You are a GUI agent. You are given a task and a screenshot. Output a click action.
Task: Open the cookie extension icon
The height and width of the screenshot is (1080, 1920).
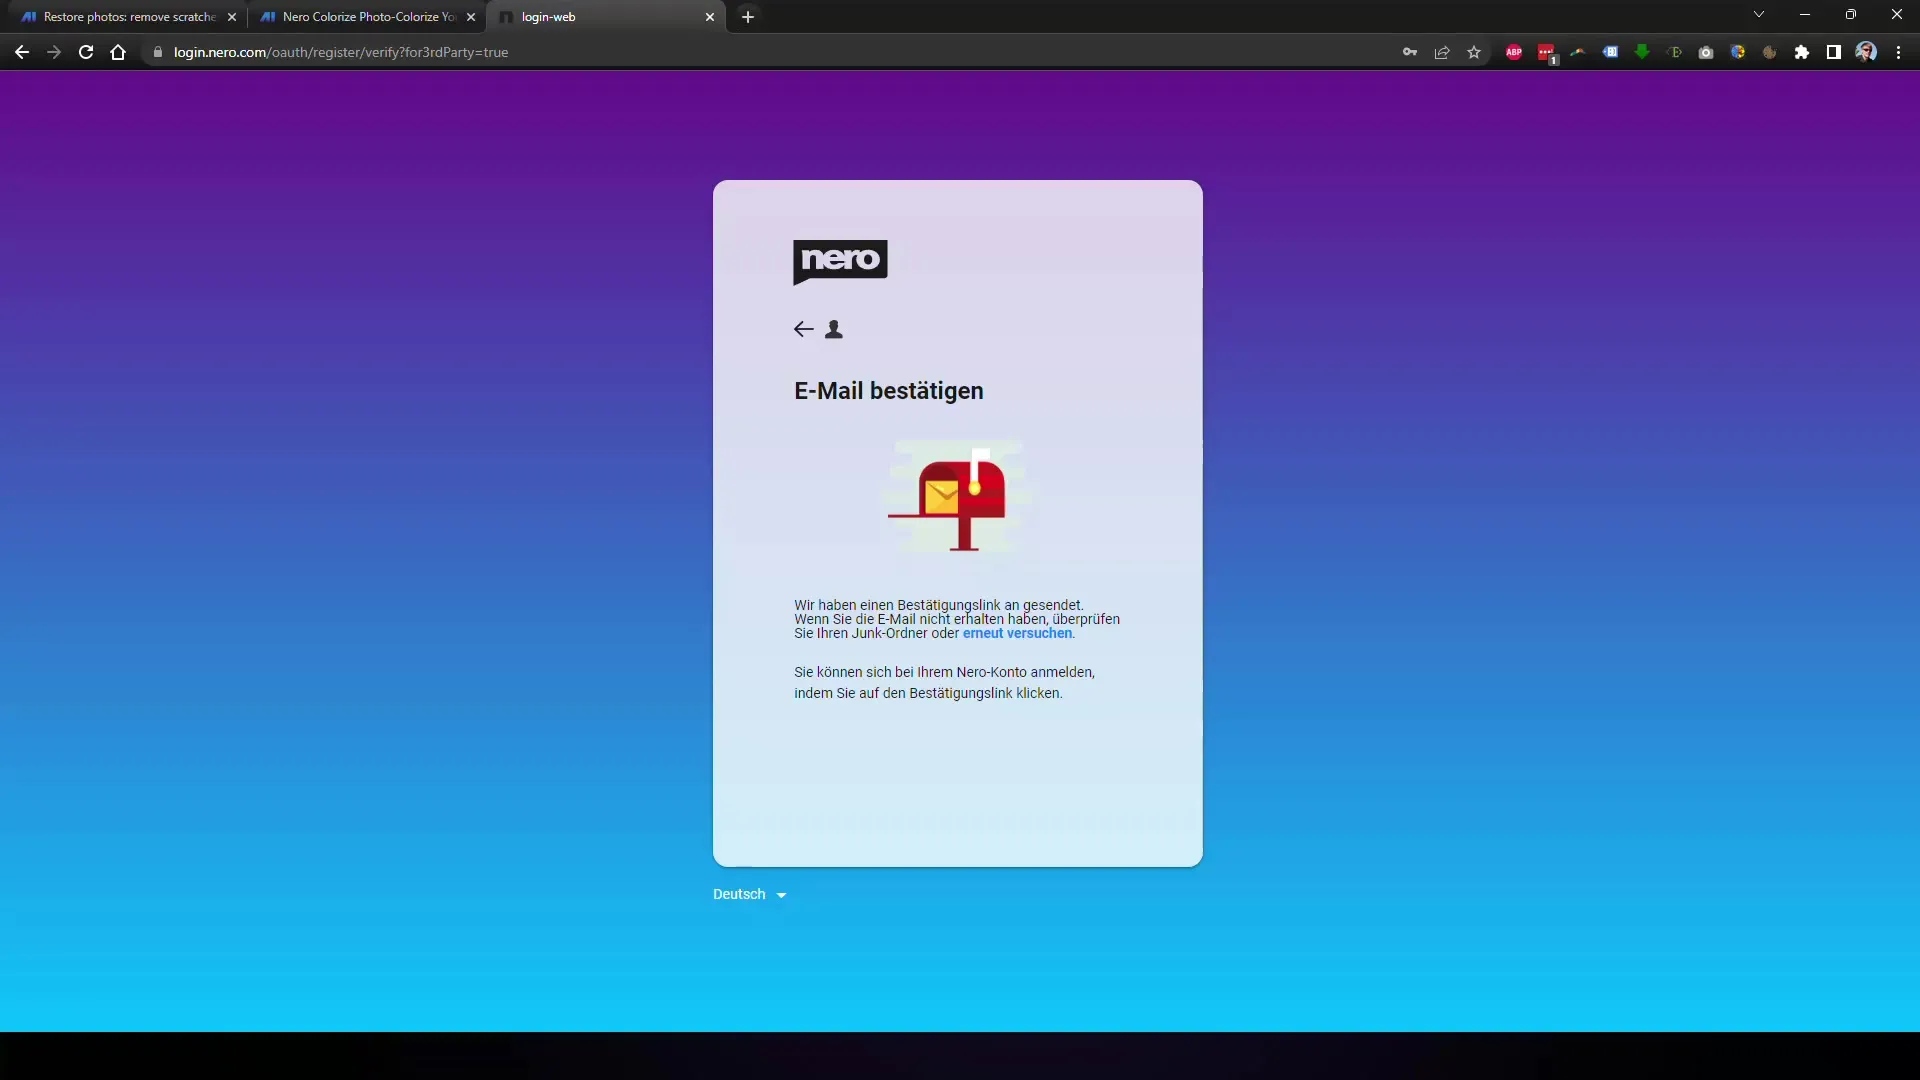pyautogui.click(x=1770, y=52)
